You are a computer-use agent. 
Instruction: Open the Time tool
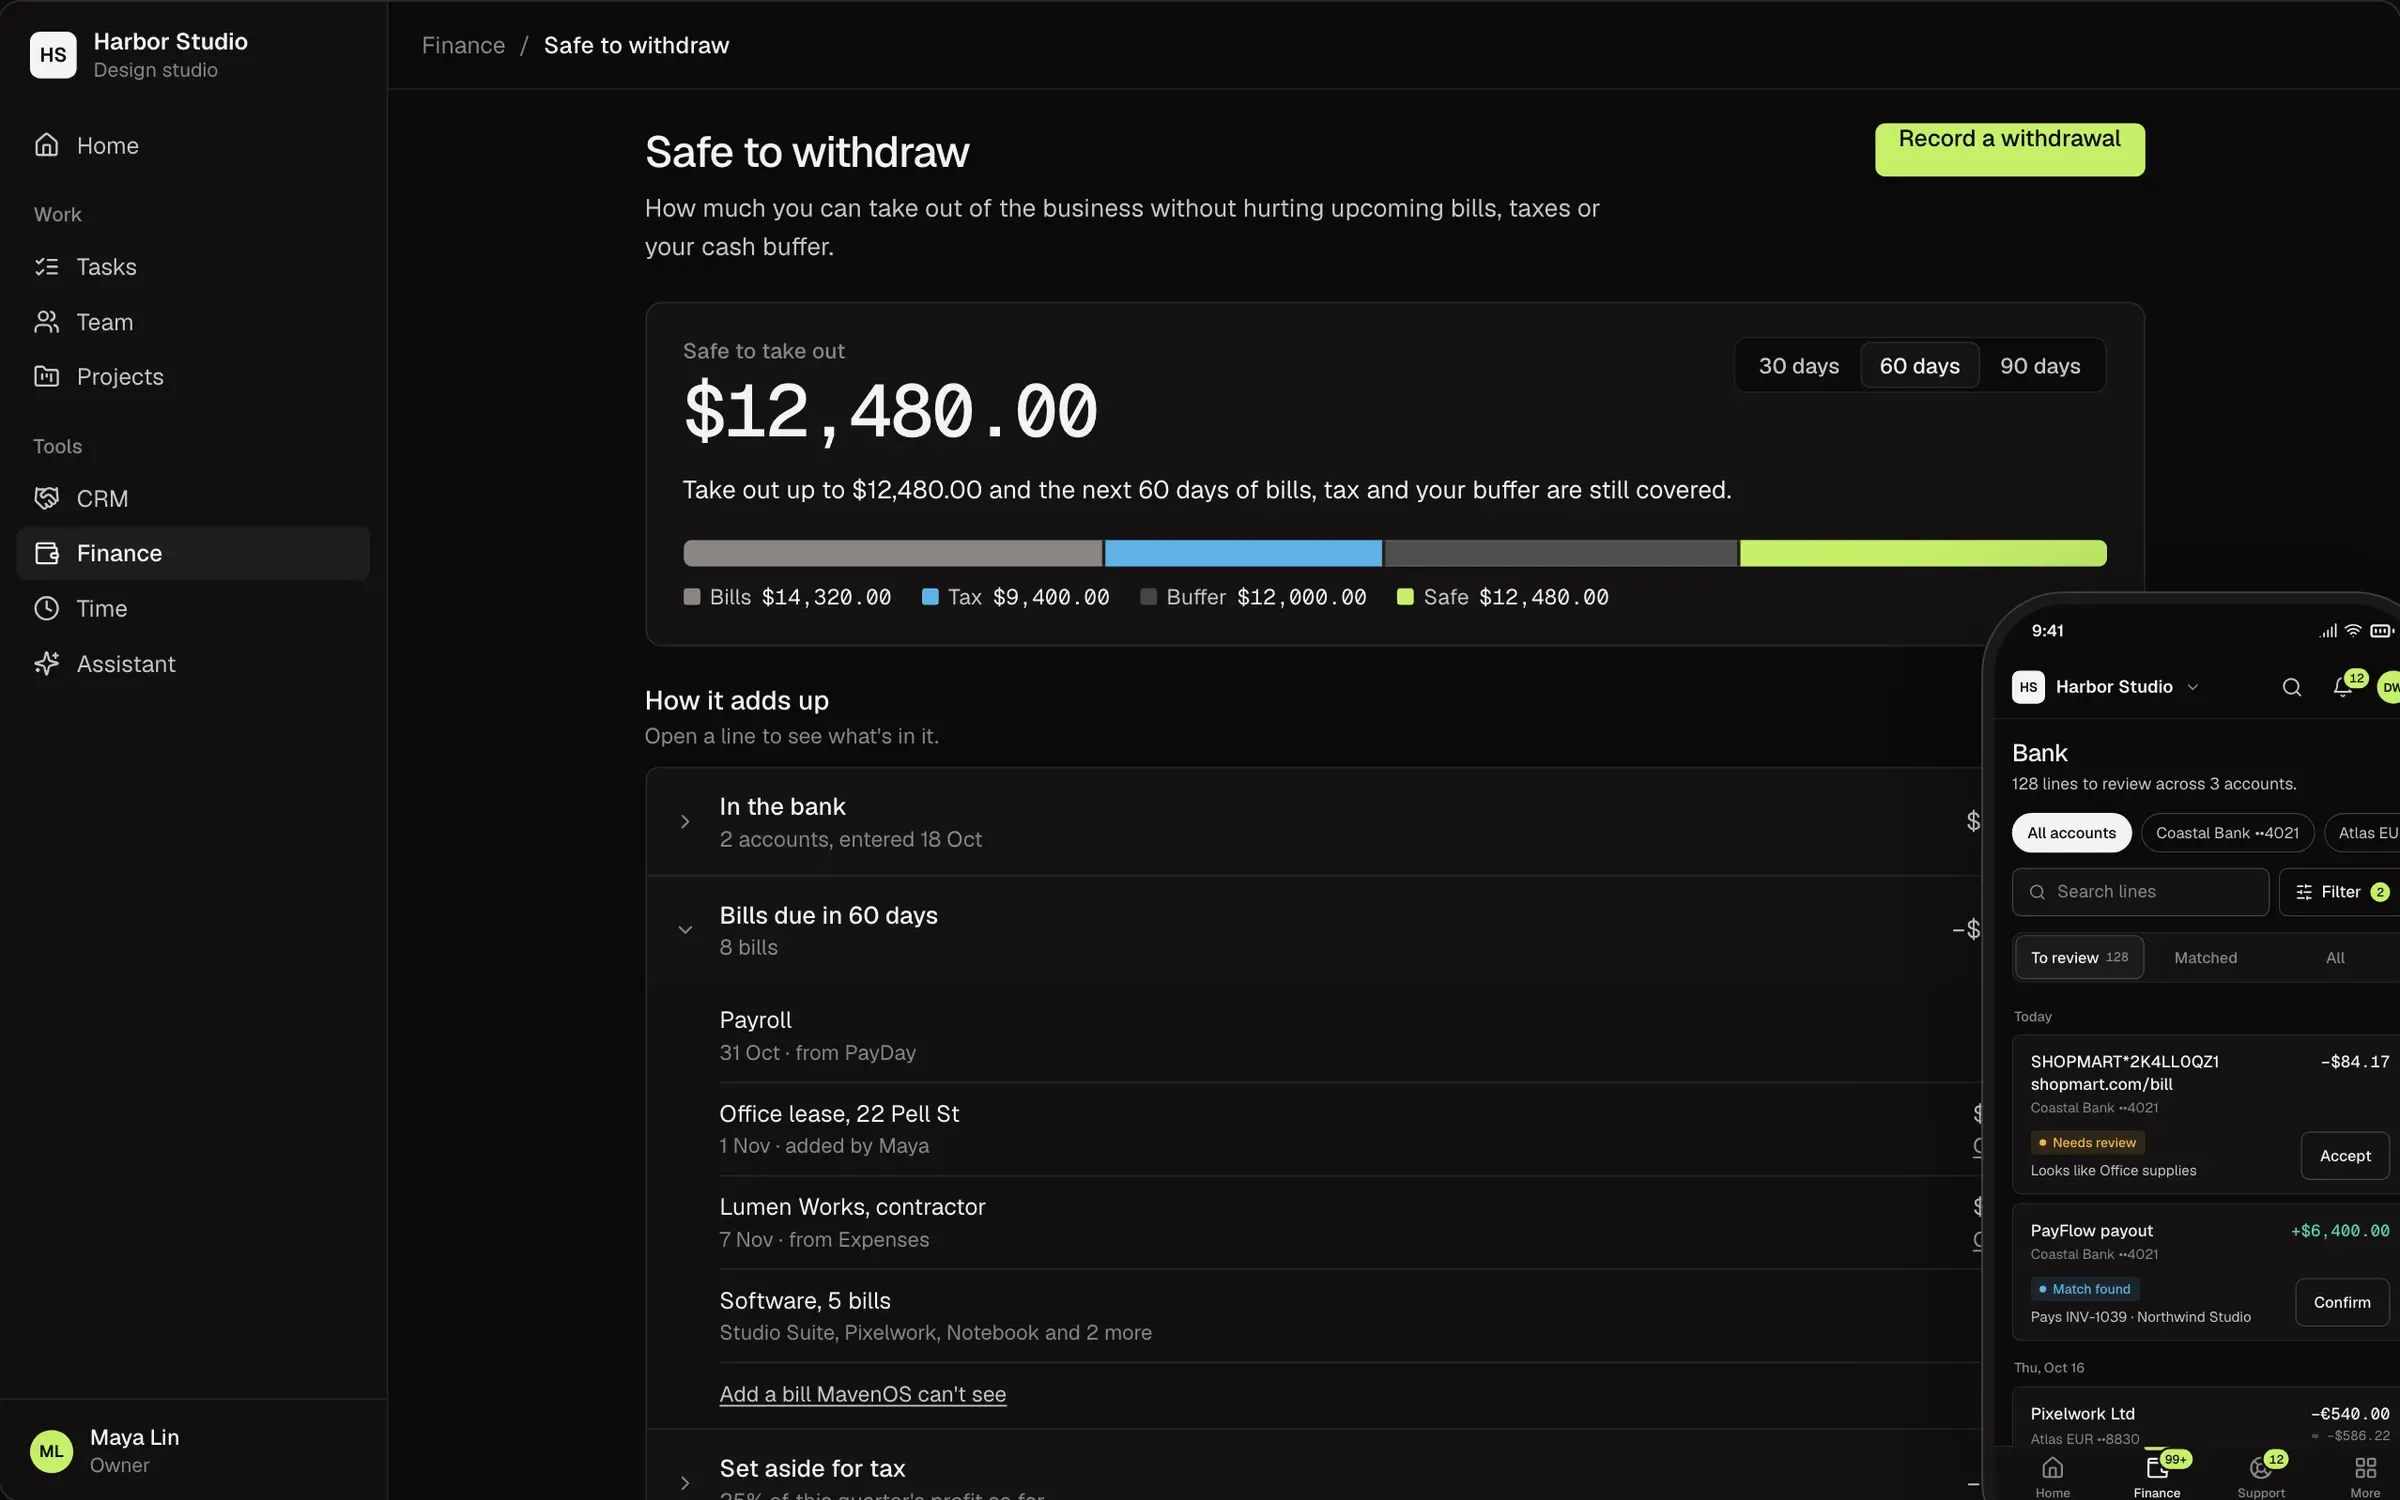coord(193,608)
